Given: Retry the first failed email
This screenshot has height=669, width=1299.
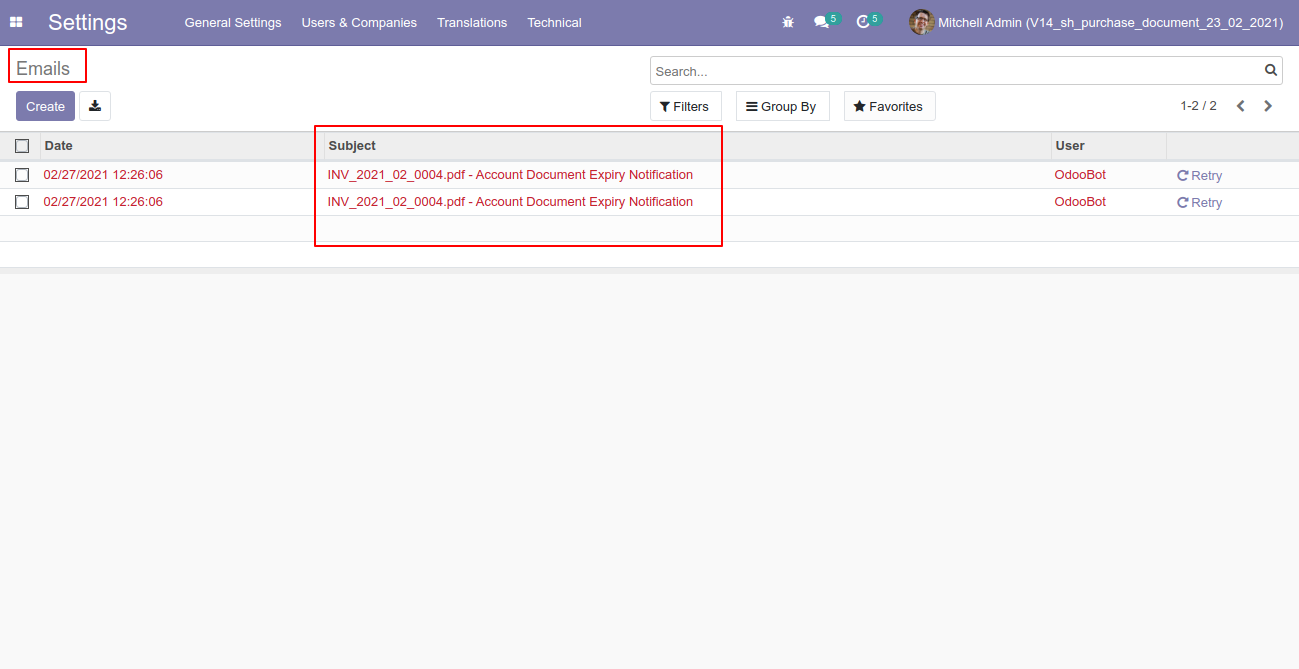Looking at the screenshot, I should [x=1199, y=175].
